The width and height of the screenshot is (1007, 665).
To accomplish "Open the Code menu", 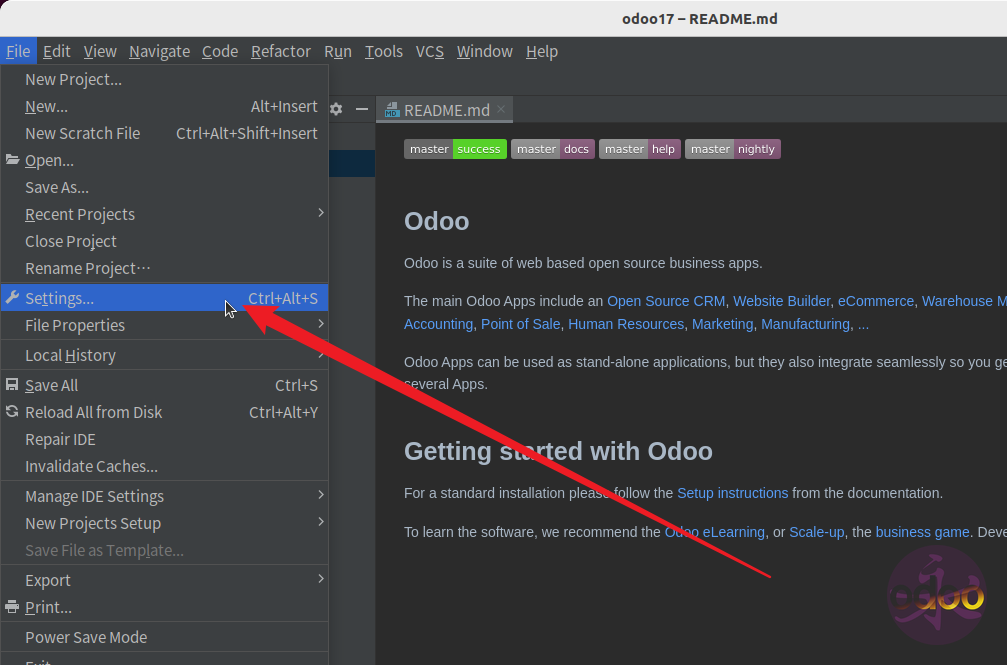I will coord(220,51).
